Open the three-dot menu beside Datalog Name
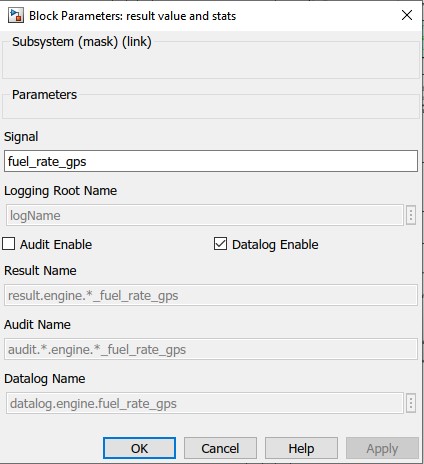The width and height of the screenshot is (424, 464). point(411,403)
